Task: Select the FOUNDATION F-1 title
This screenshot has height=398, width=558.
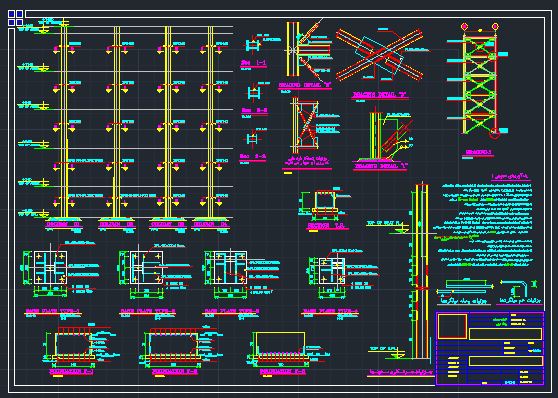Action: (x=72, y=372)
